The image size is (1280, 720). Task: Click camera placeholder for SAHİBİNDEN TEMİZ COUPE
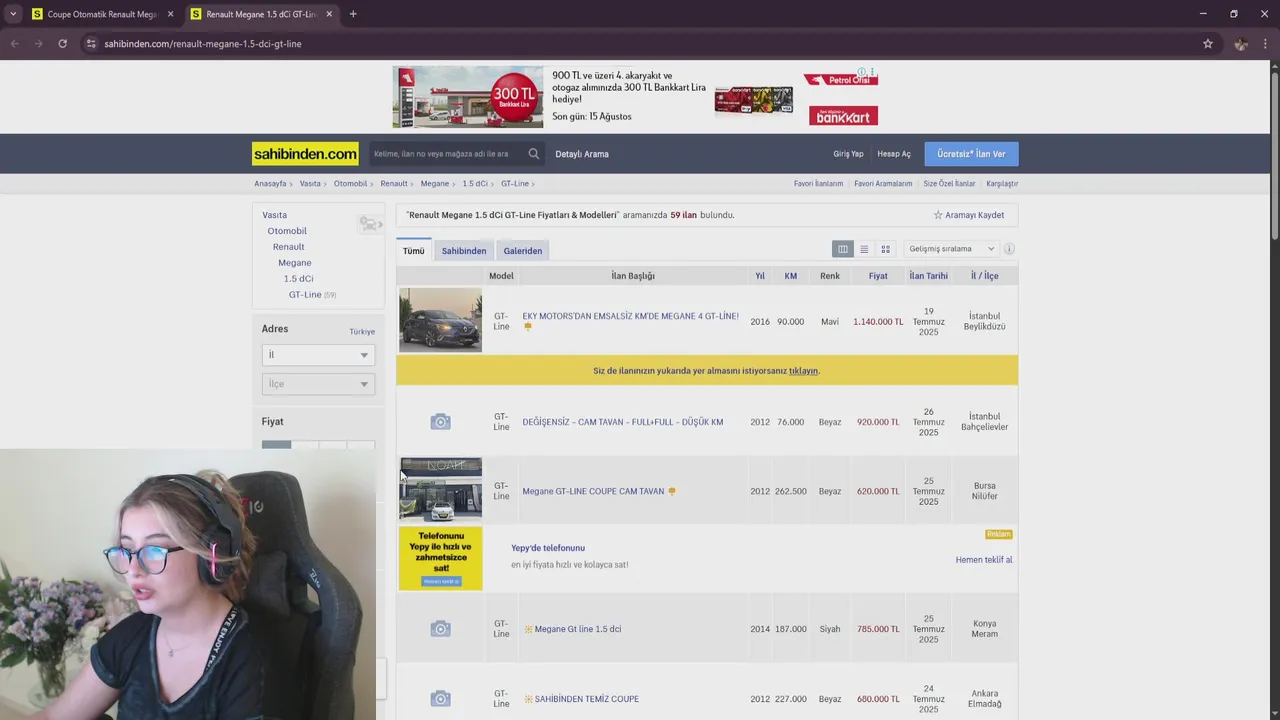[440, 699]
